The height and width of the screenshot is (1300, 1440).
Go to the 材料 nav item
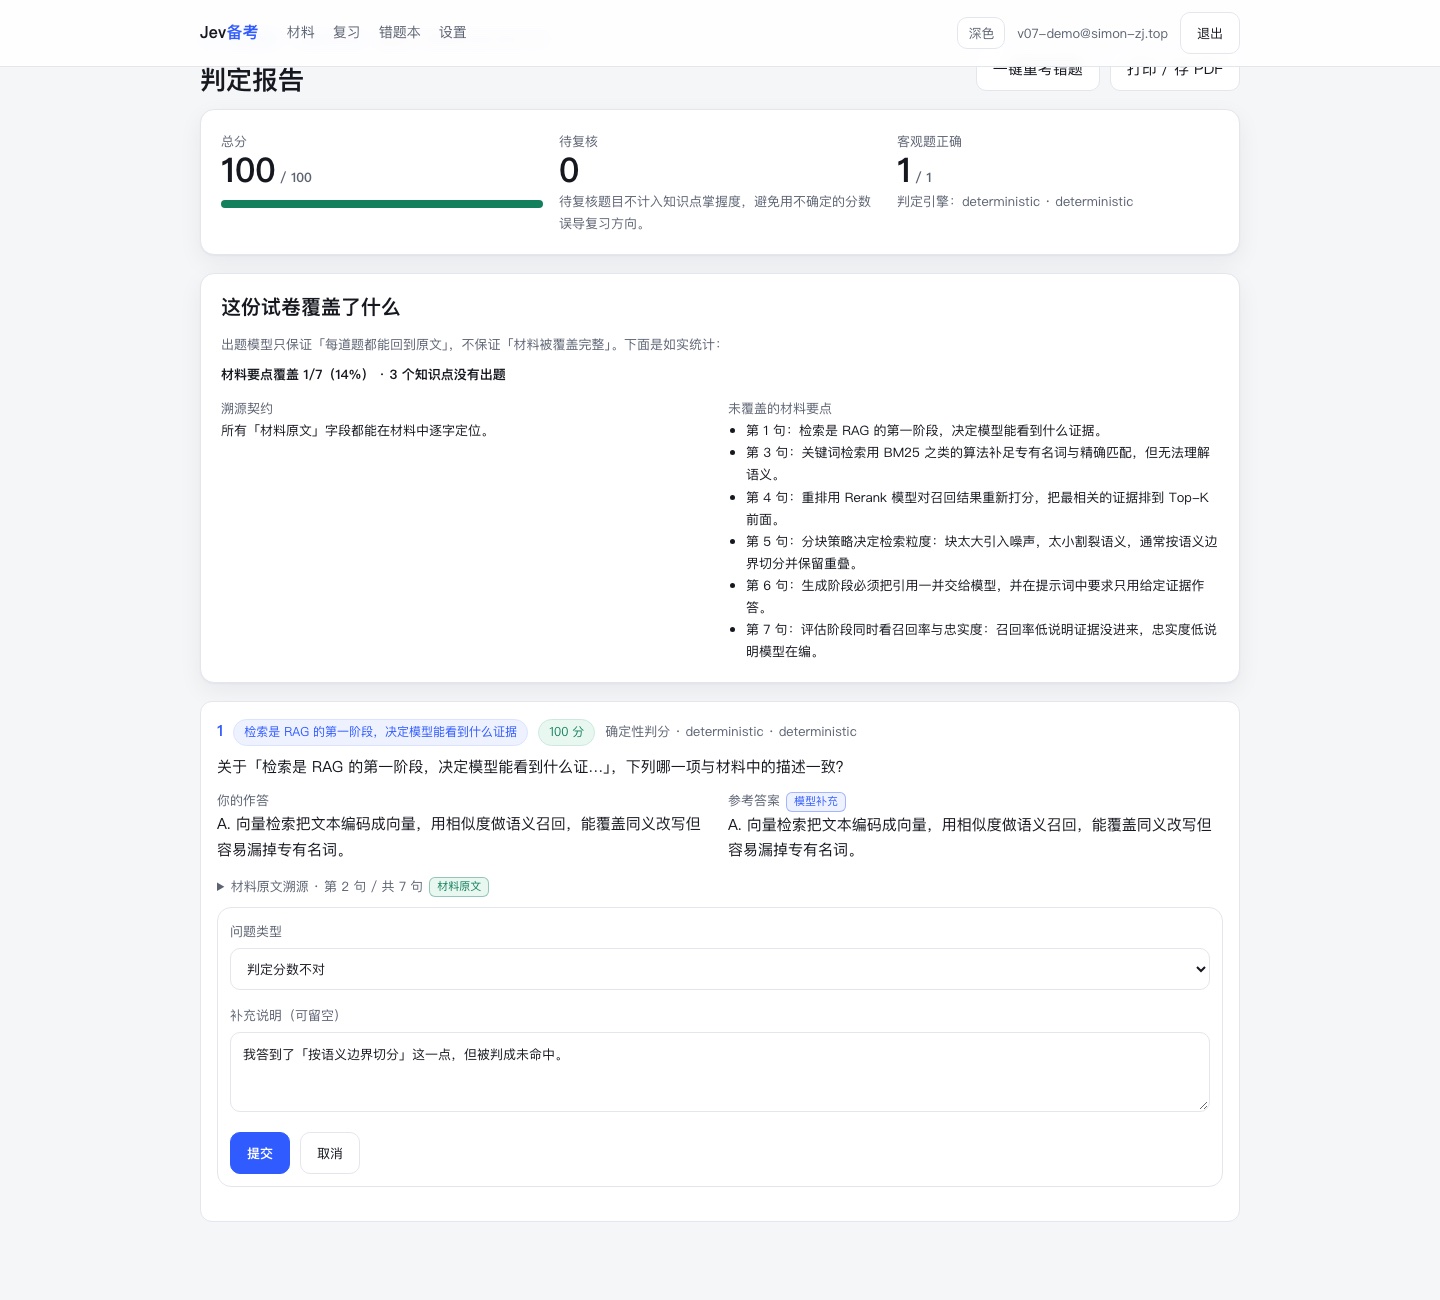pyautogui.click(x=301, y=33)
